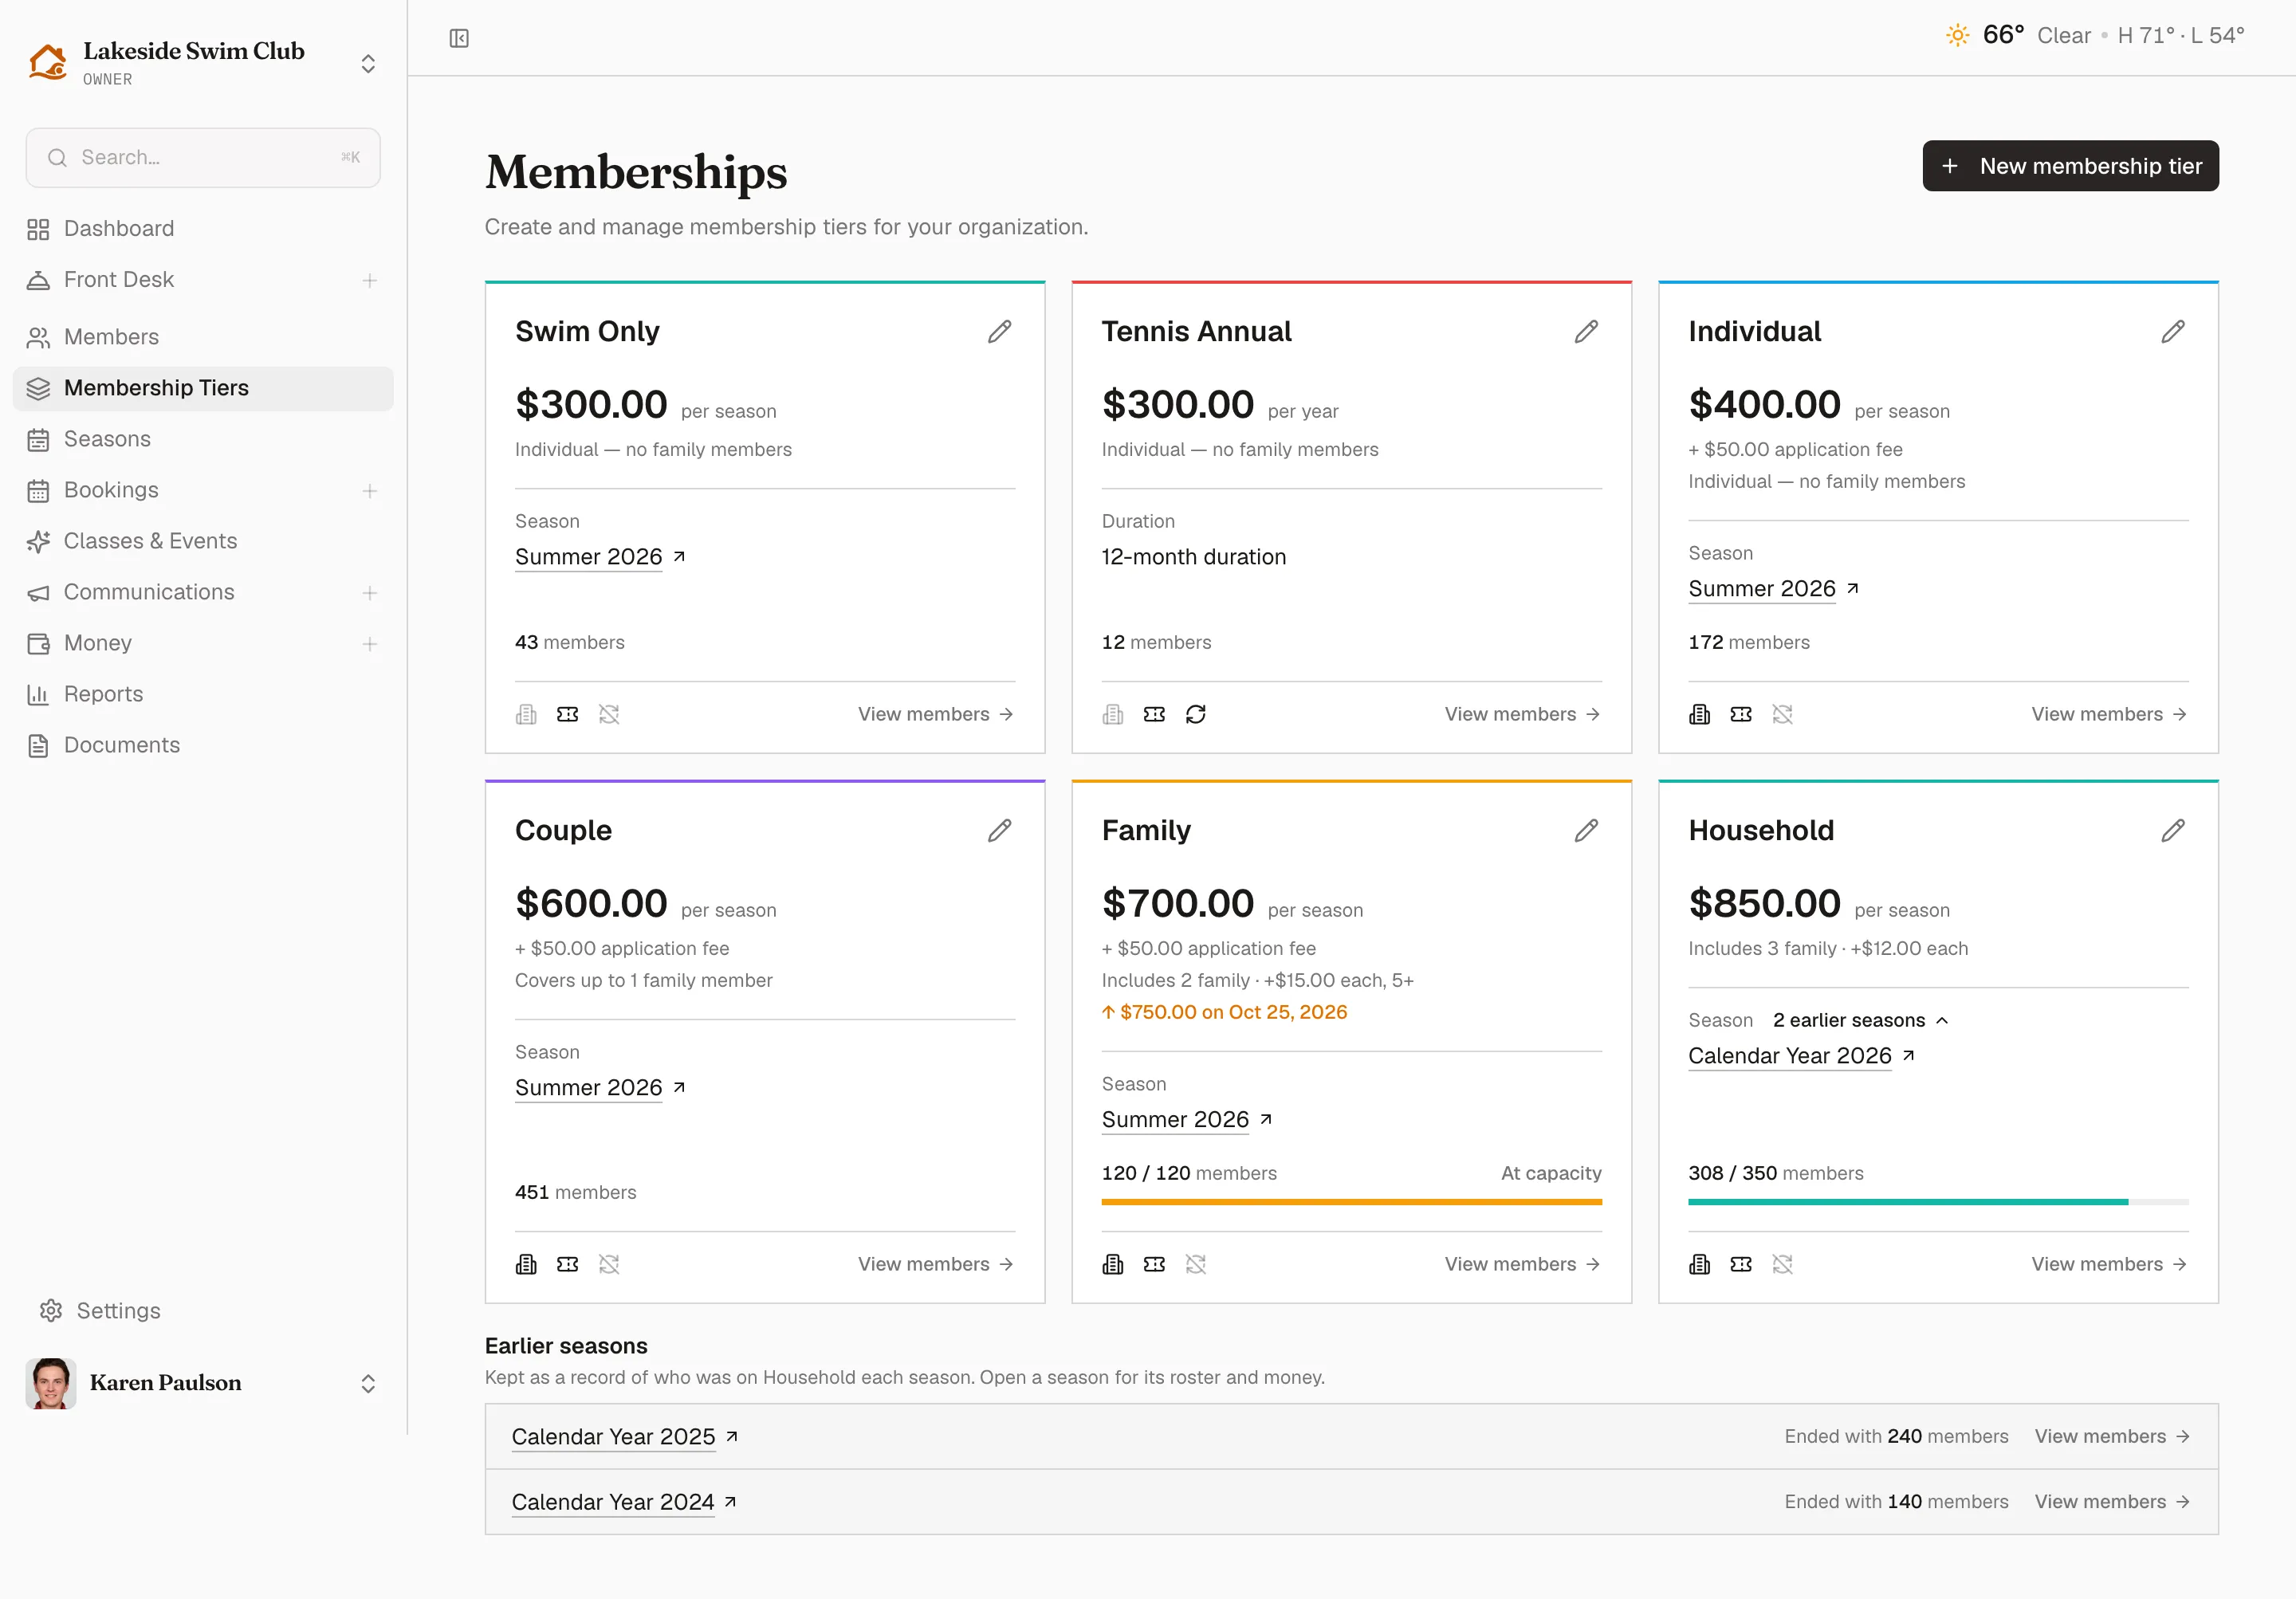Focus the Search input field
Image resolution: width=2296 pixels, height=1599 pixels.
pyautogui.click(x=203, y=158)
